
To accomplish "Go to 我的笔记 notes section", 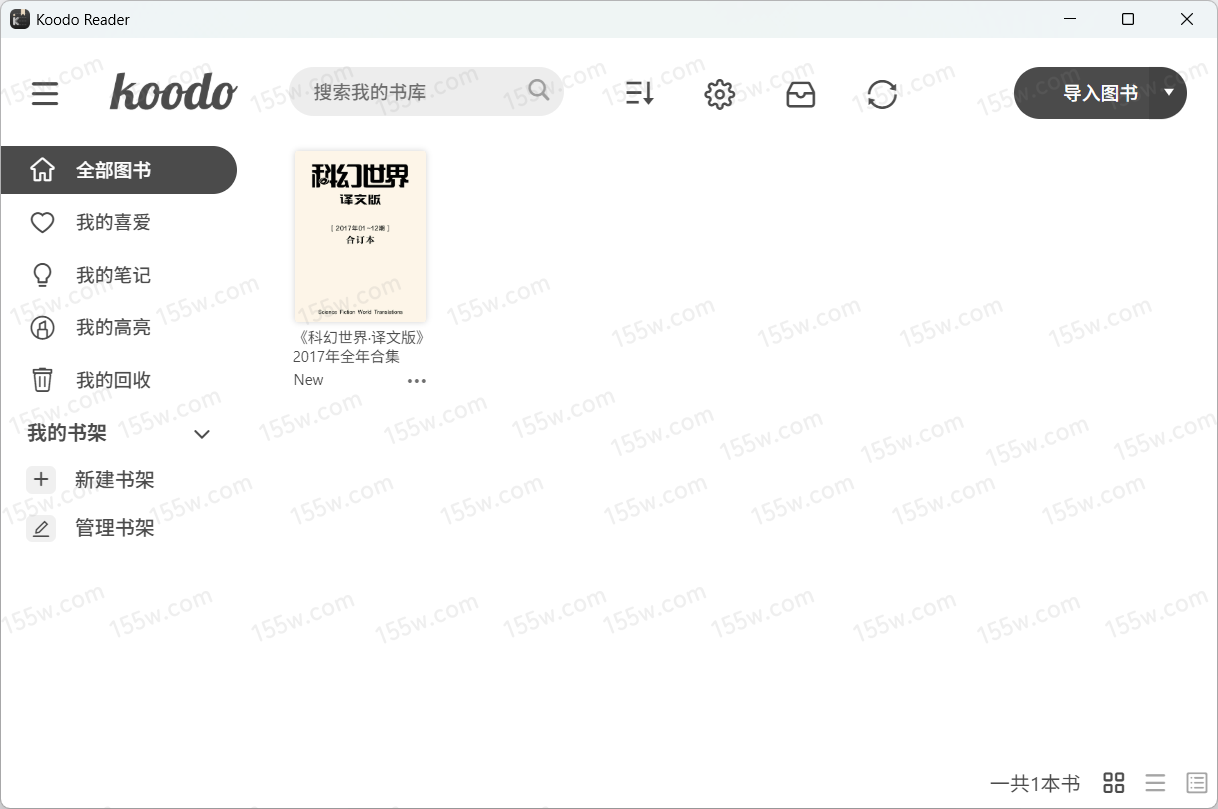I will tap(113, 275).
